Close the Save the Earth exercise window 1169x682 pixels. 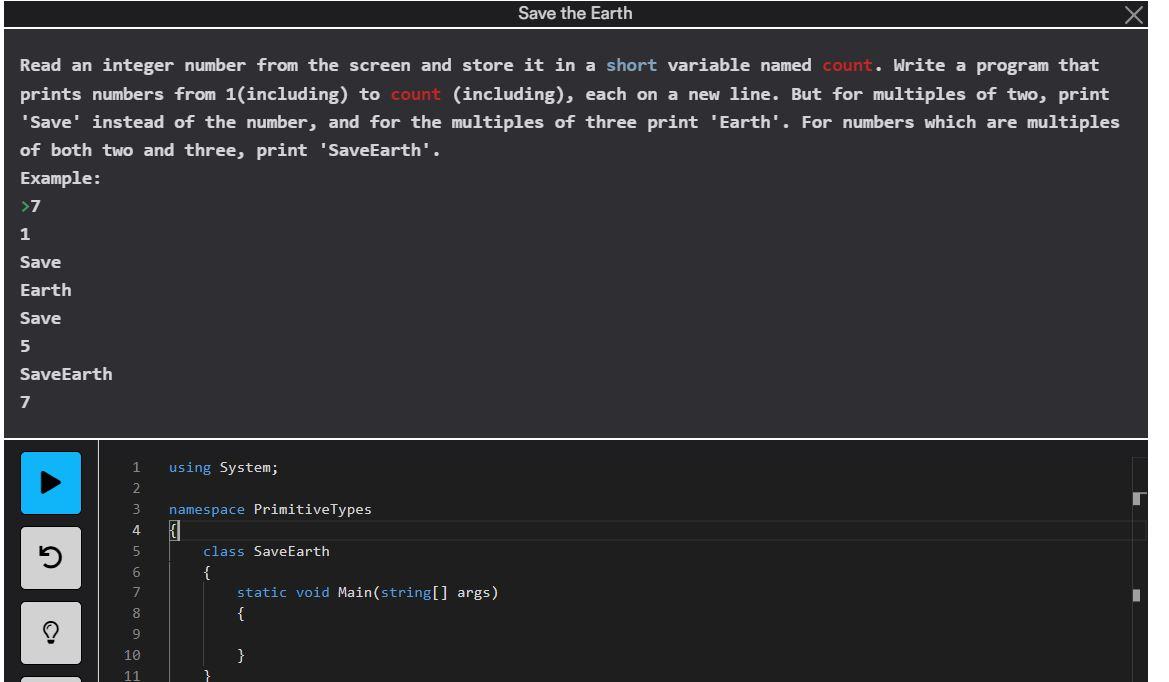[x=1133, y=14]
